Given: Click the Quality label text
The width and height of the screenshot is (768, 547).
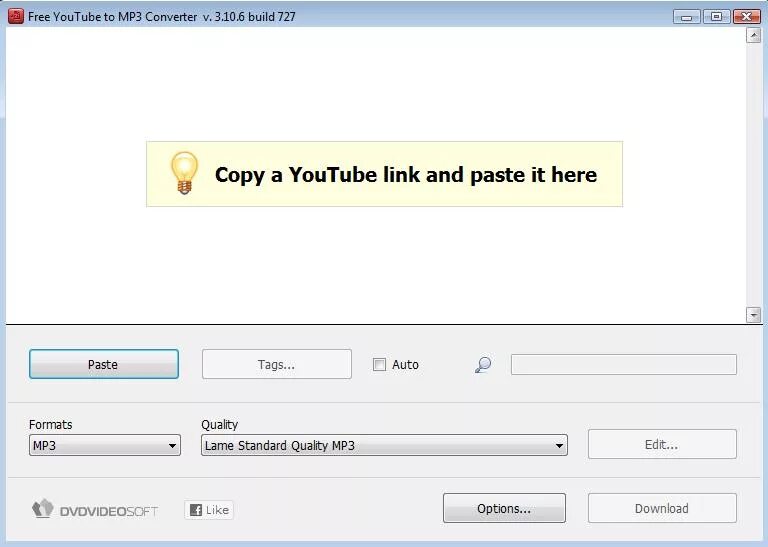Looking at the screenshot, I should coord(219,425).
